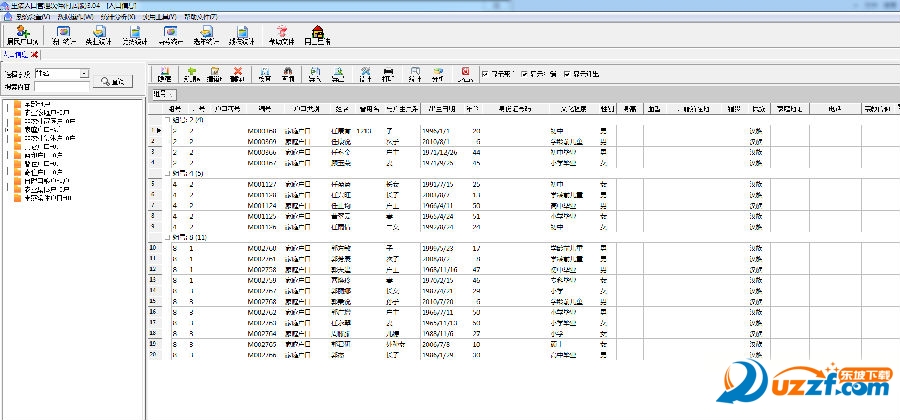Close the tab using its red X

coord(35,55)
